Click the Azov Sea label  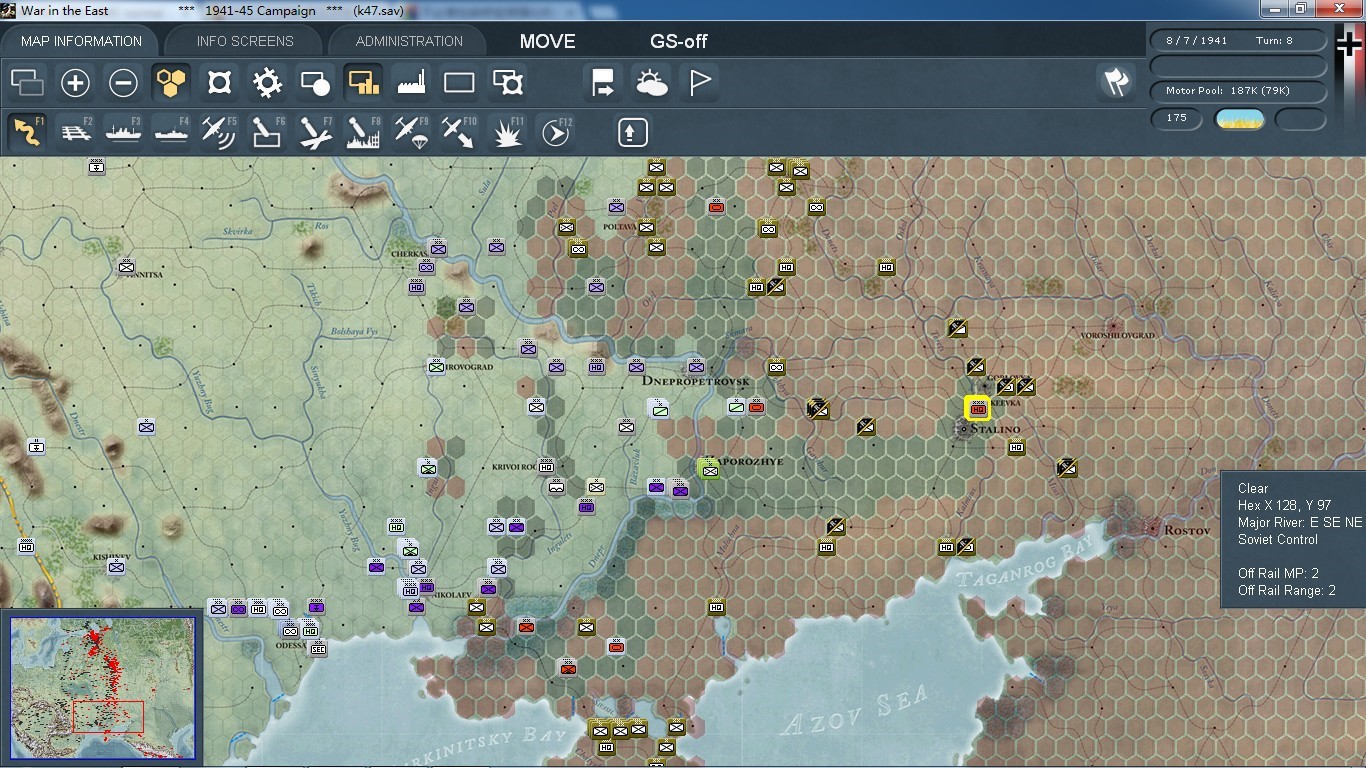[x=857, y=710]
